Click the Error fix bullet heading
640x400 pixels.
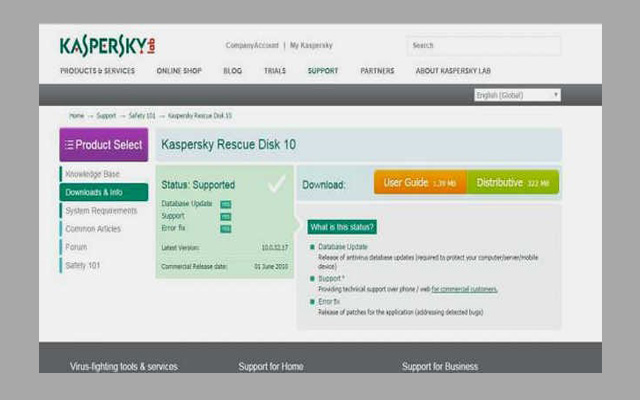click(329, 301)
